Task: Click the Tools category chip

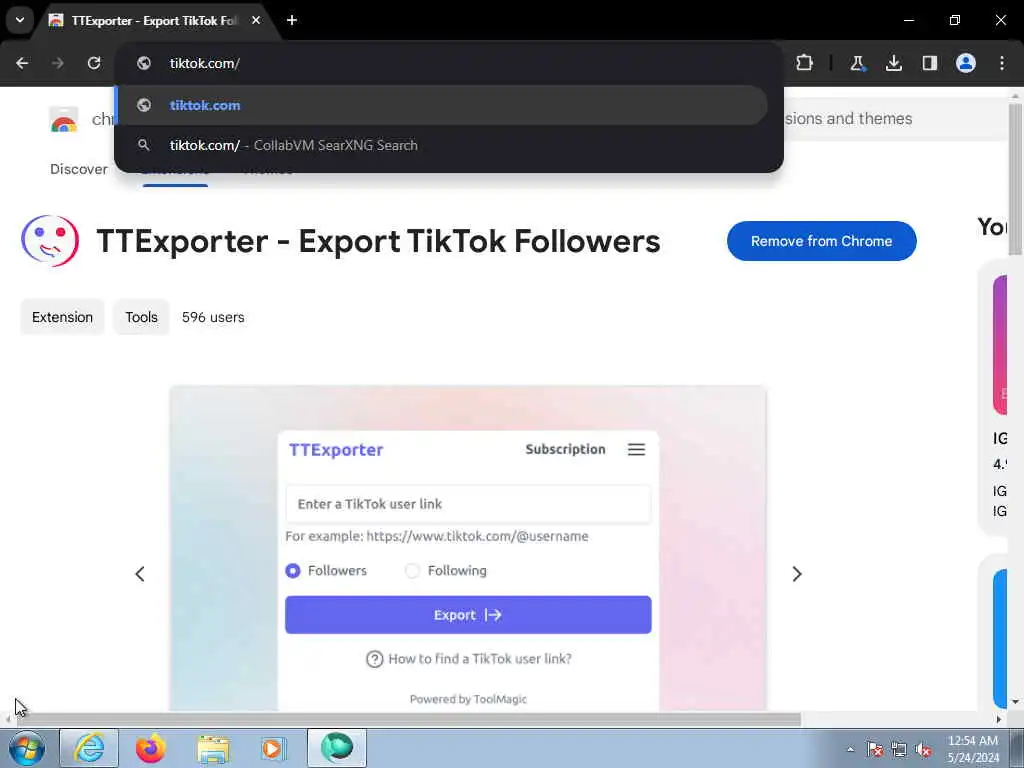Action: click(142, 317)
